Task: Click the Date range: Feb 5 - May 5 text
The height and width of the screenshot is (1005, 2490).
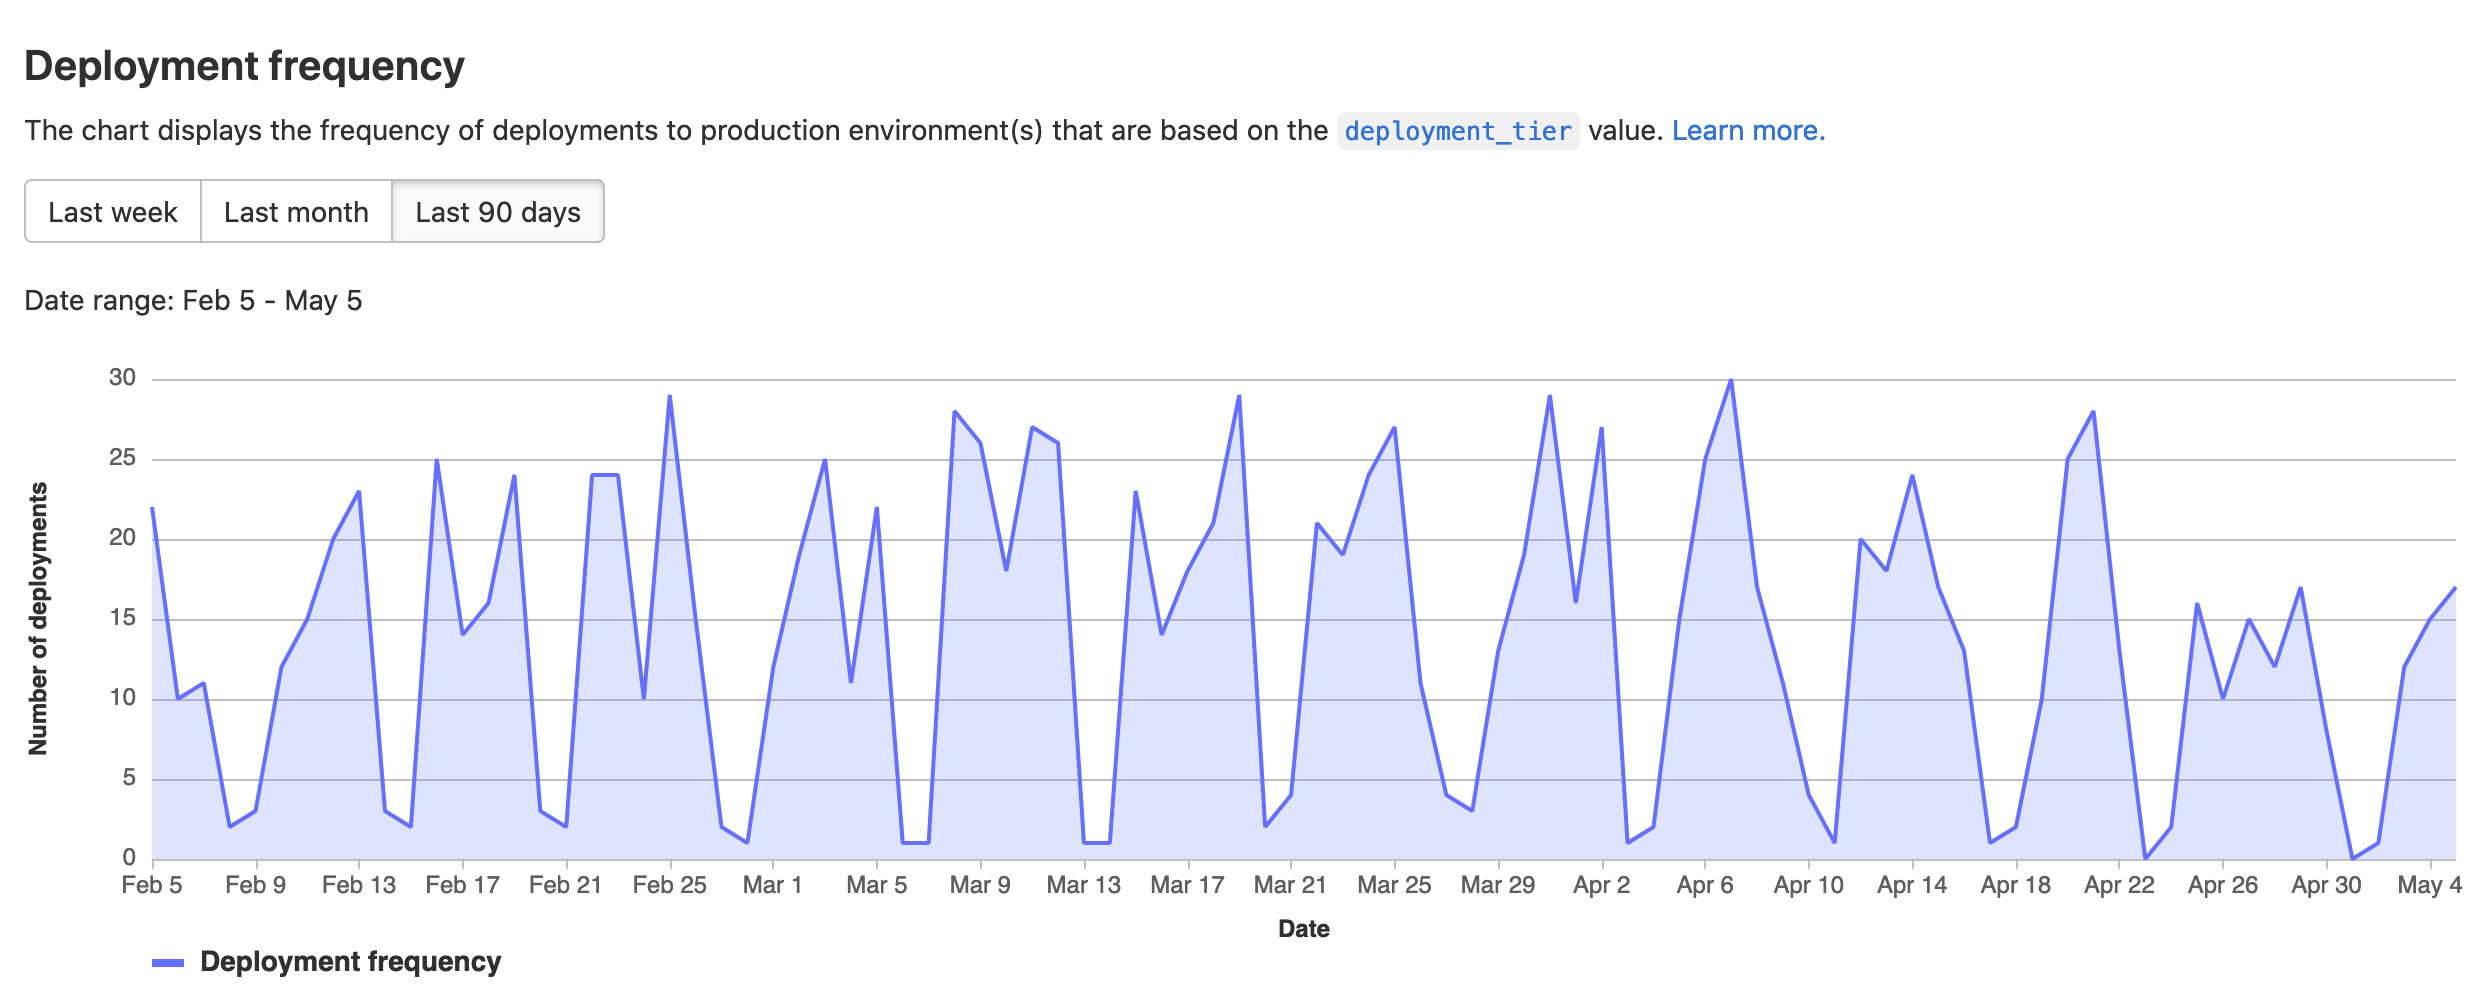Action: click(x=195, y=299)
